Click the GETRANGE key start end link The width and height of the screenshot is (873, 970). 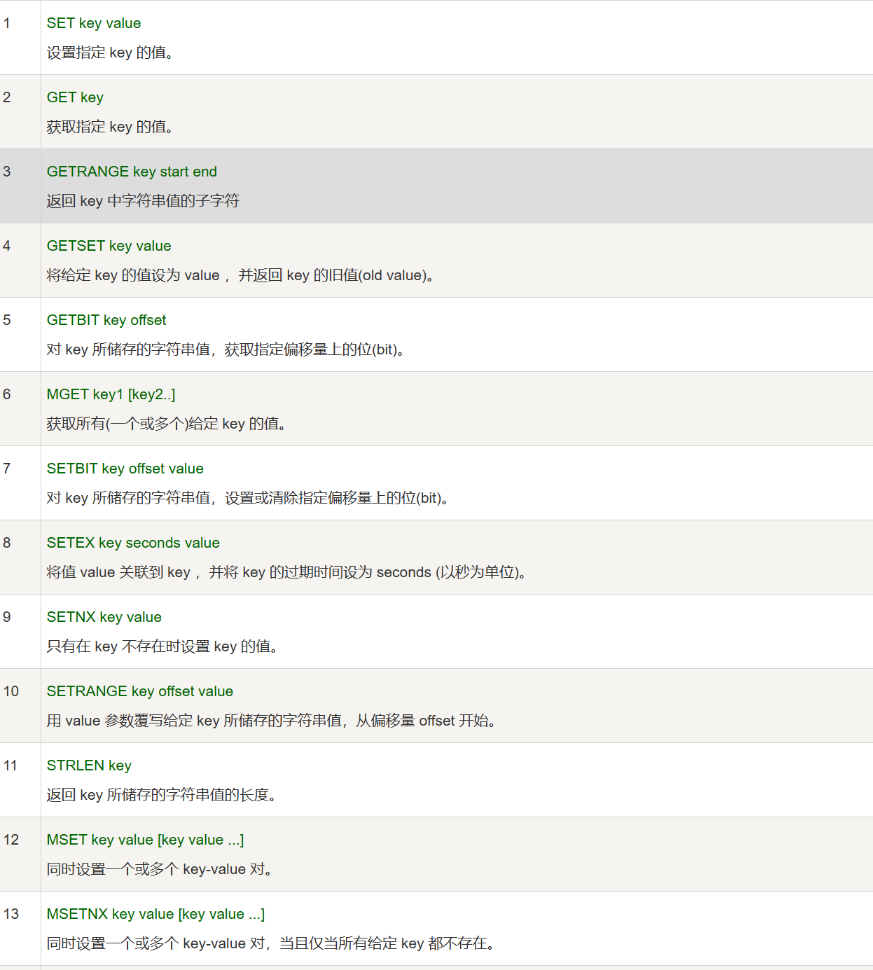point(132,172)
